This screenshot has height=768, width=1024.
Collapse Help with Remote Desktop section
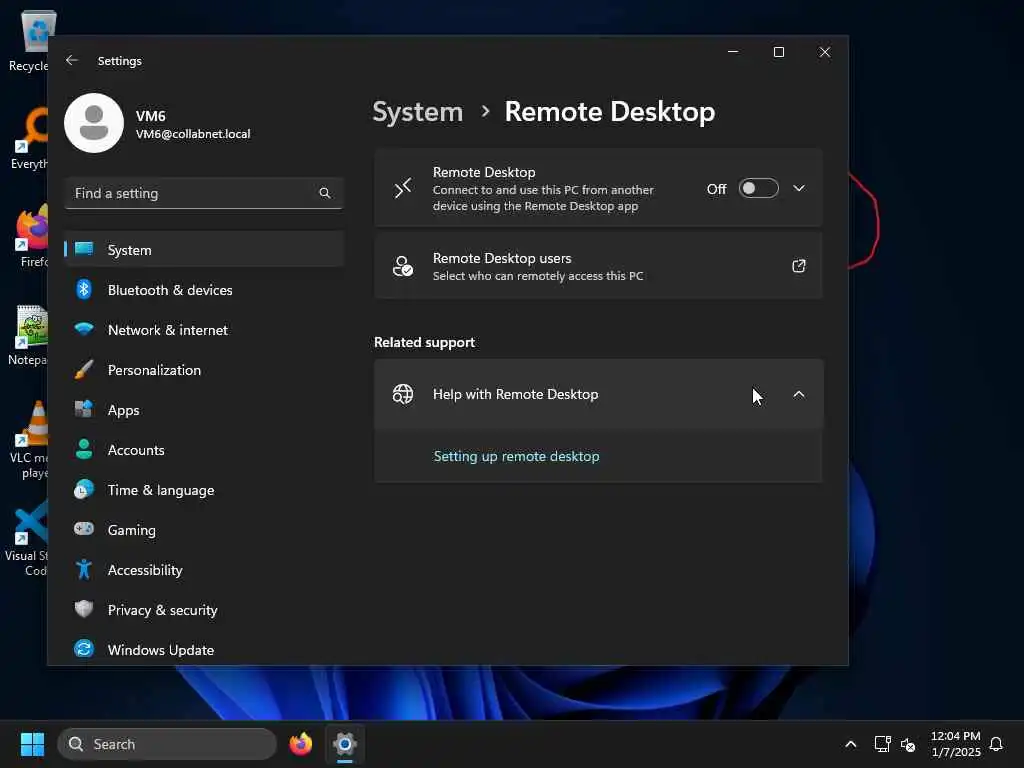[x=799, y=394]
